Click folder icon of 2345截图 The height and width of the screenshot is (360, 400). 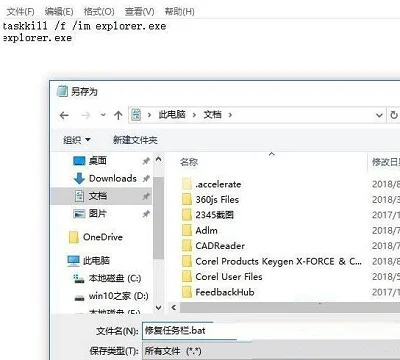coord(187,215)
